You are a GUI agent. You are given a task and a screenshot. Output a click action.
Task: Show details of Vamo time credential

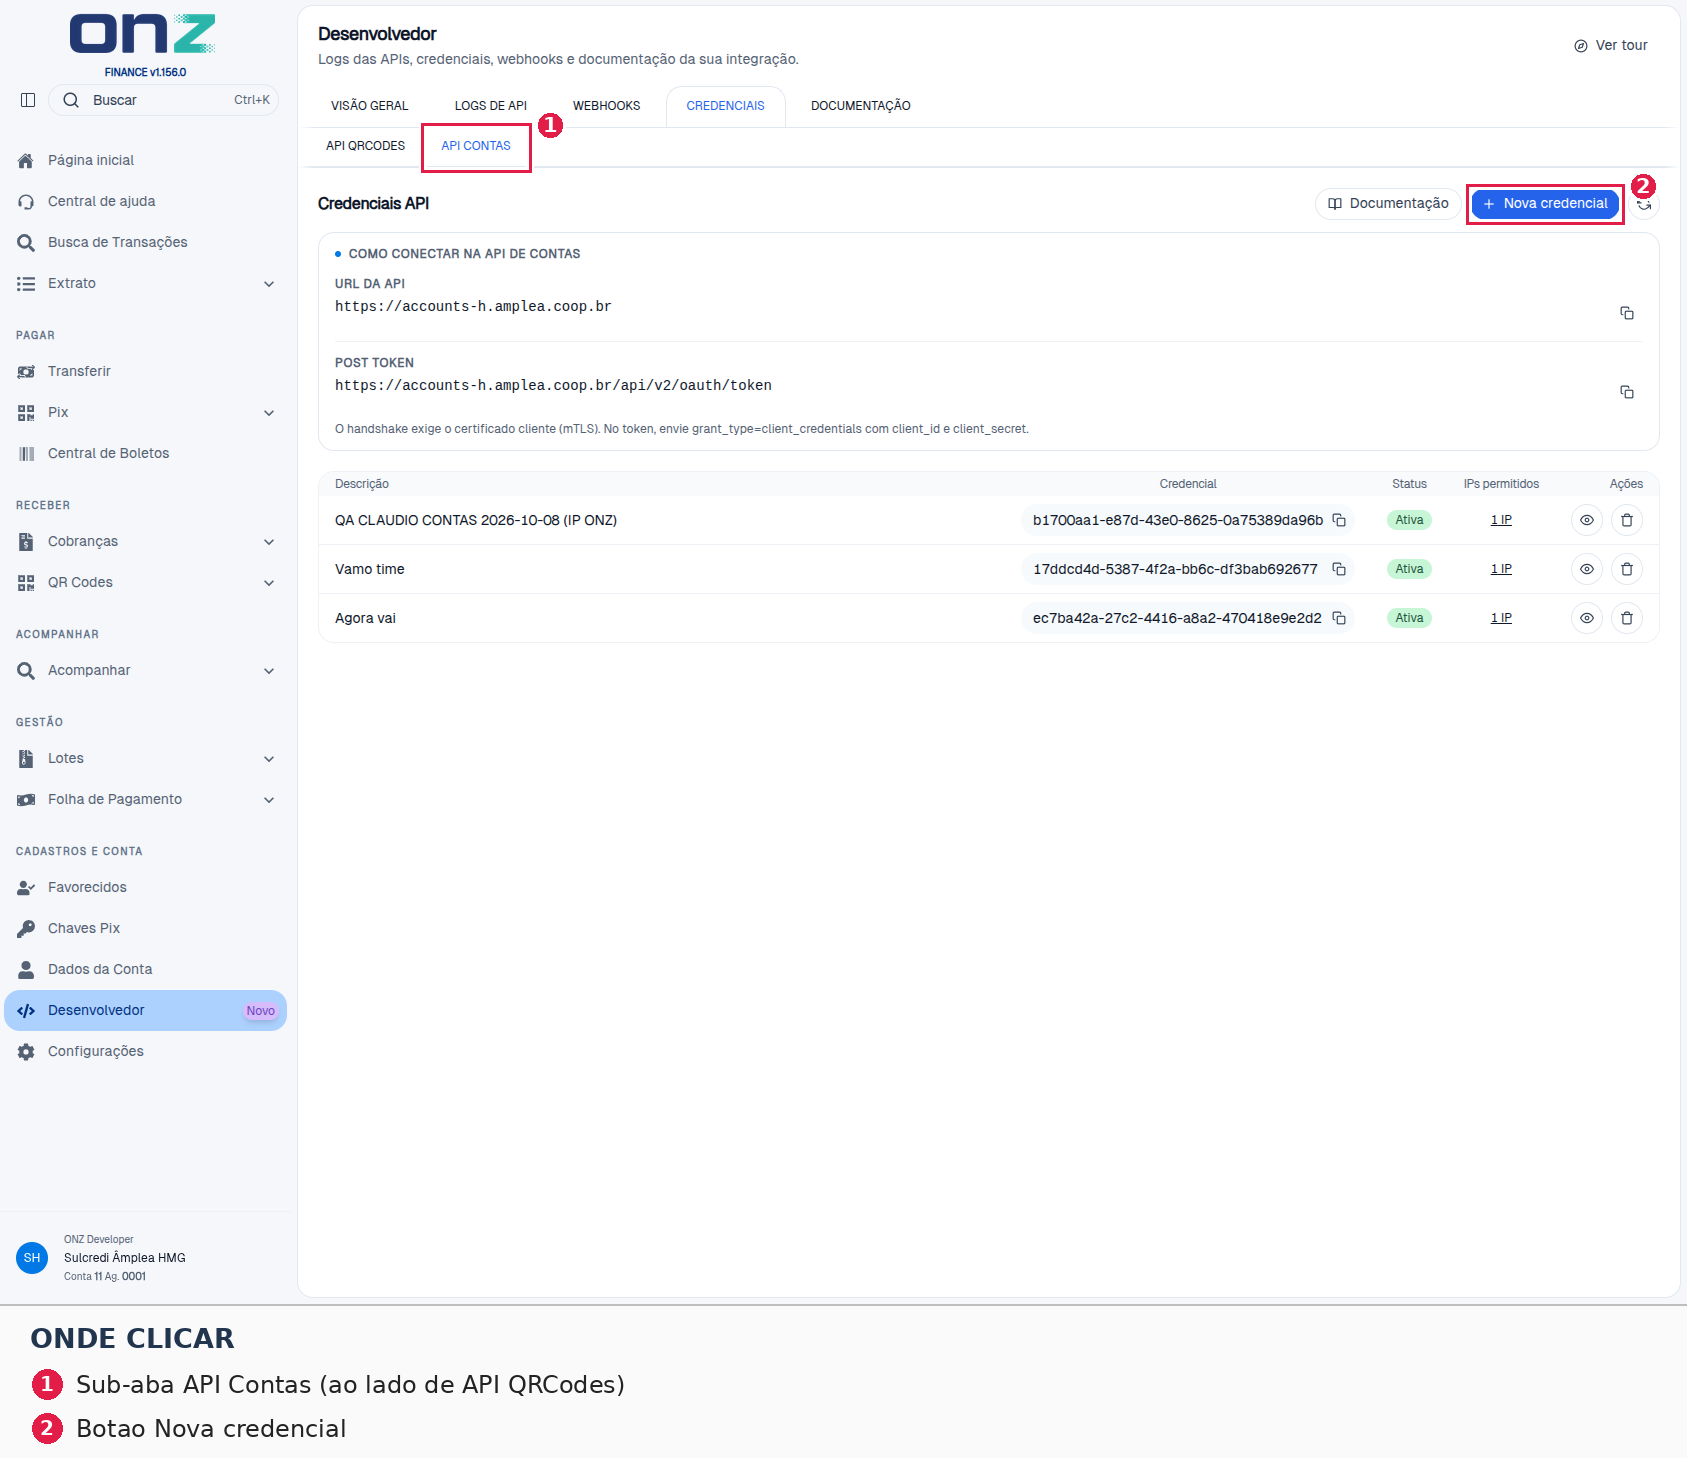(x=1587, y=569)
